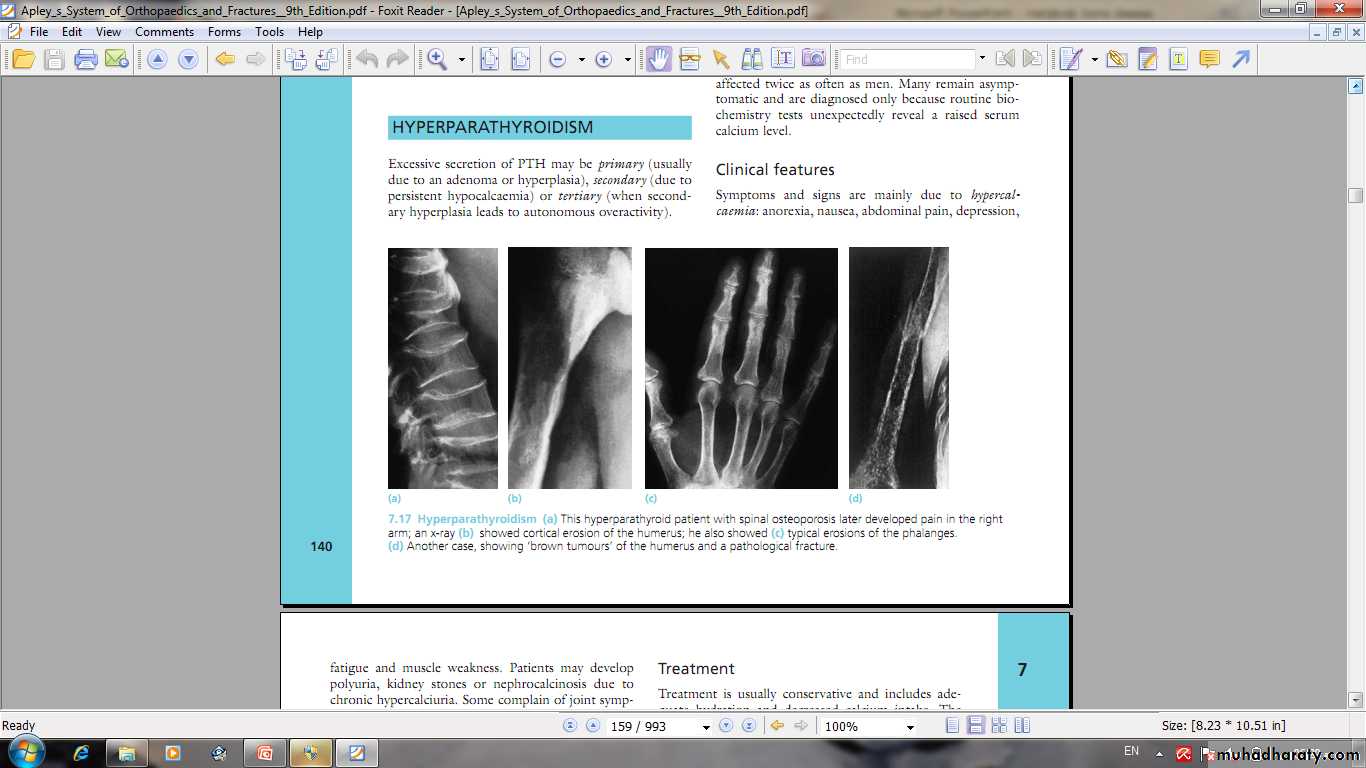This screenshot has height=768, width=1366.
Task: Click the Open file folder icon
Action: click(x=23, y=59)
